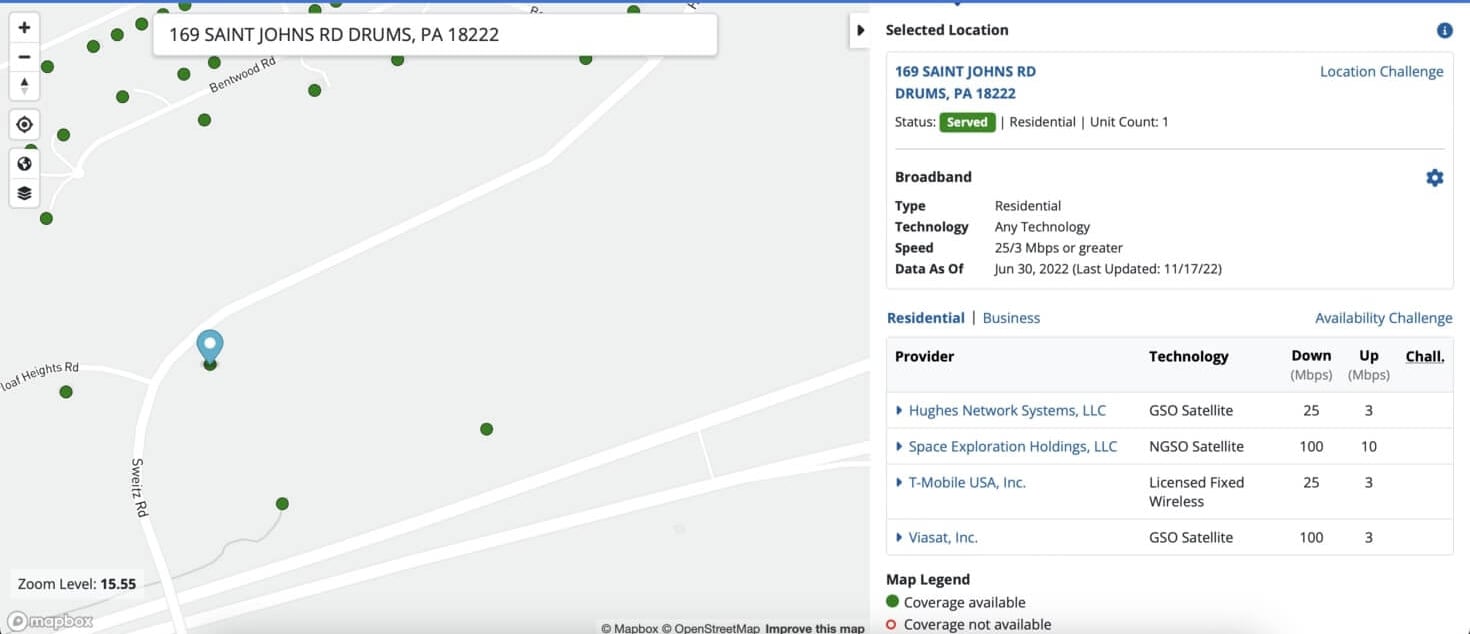Open the Mapbox logo
This screenshot has width=1470, height=634.
pyautogui.click(x=50, y=621)
